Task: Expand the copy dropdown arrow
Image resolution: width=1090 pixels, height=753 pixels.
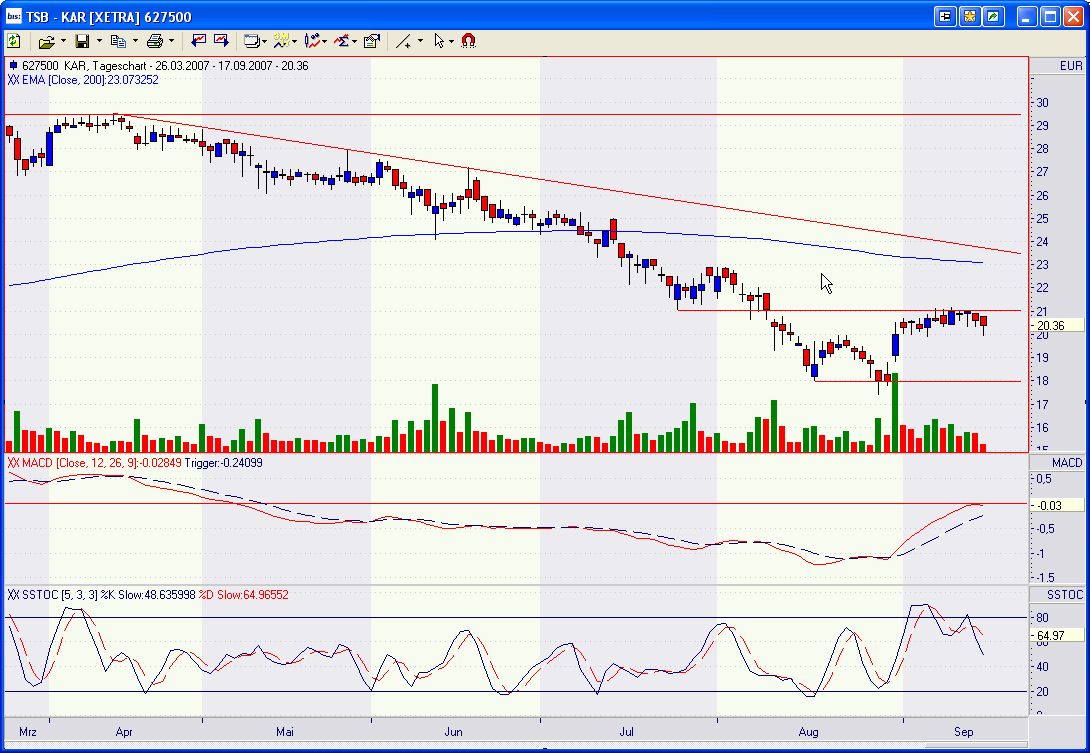Action: coord(135,42)
